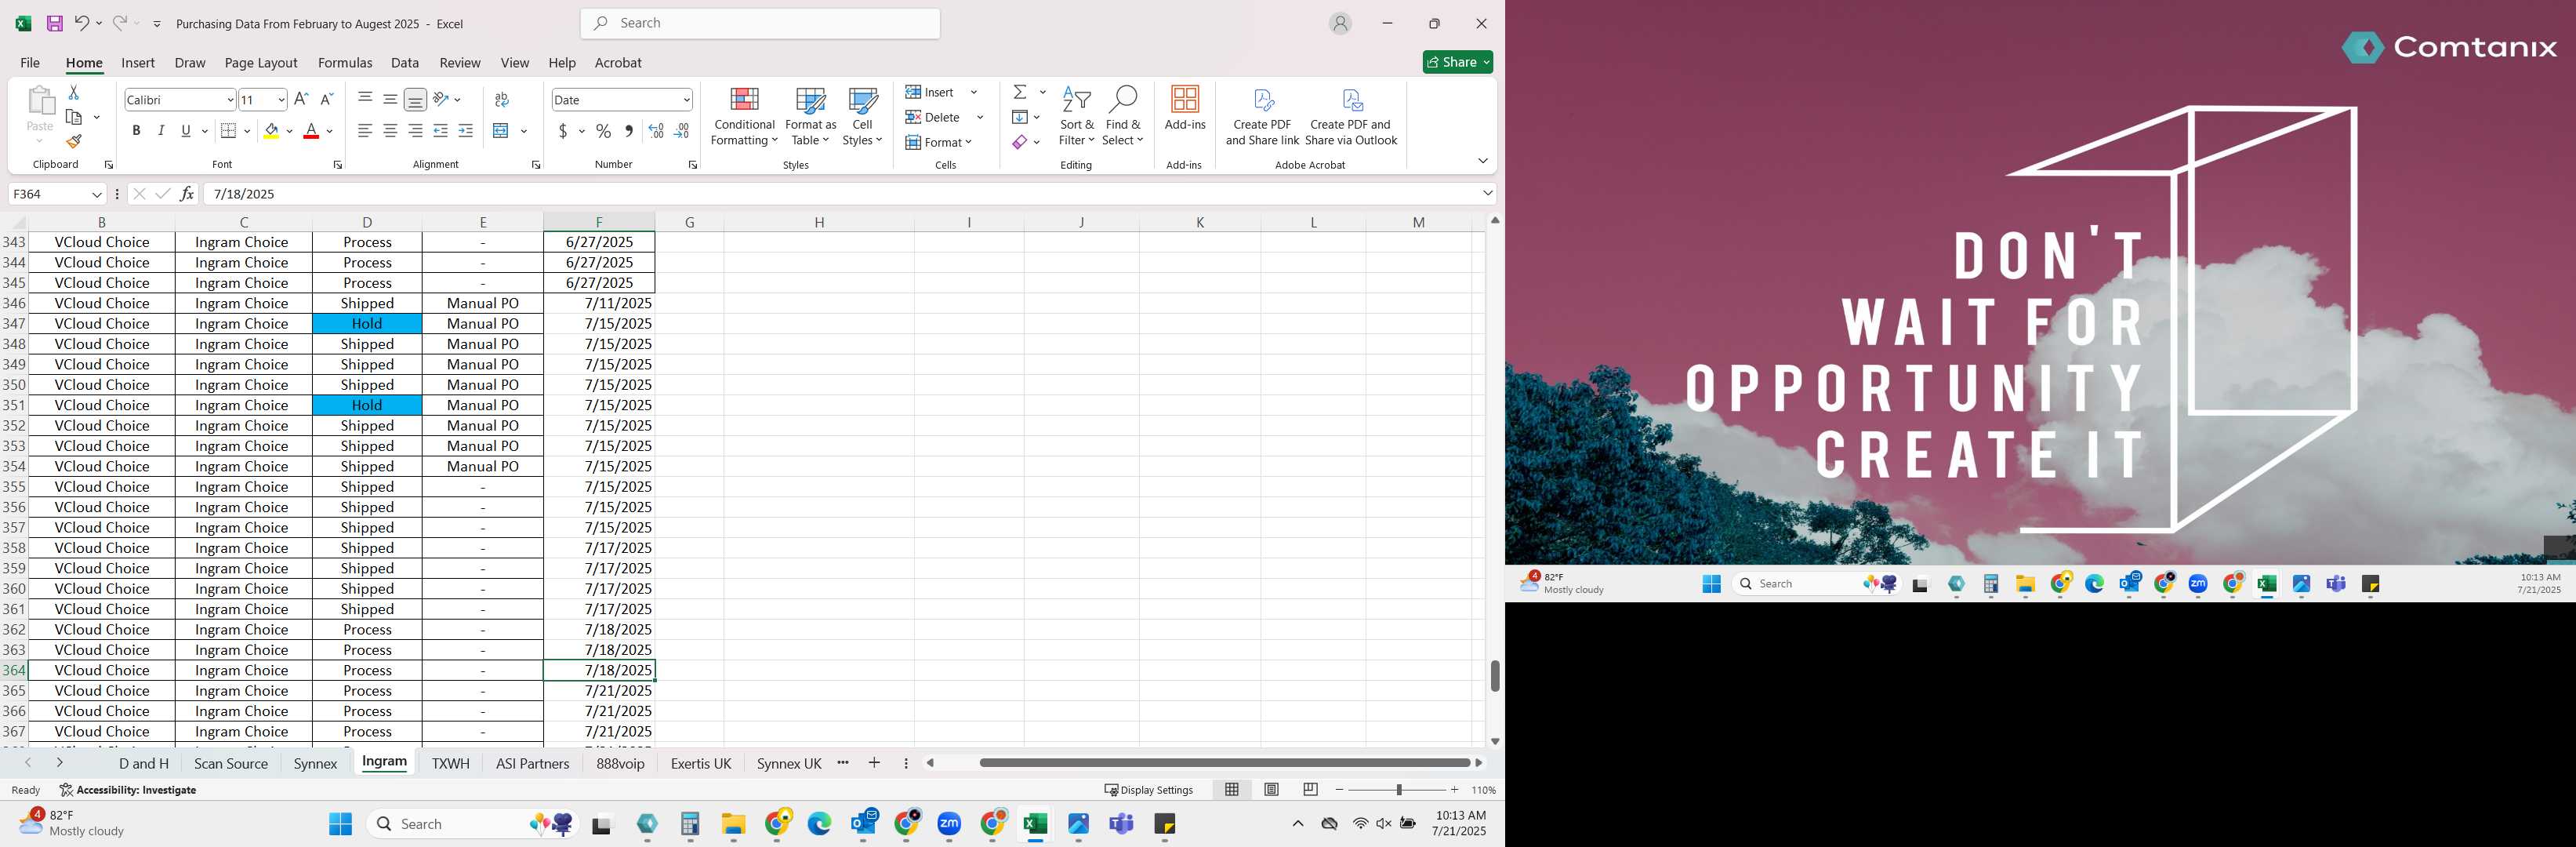The image size is (2576, 847).
Task: Switch to the TXWH sheet tab
Action: (x=450, y=764)
